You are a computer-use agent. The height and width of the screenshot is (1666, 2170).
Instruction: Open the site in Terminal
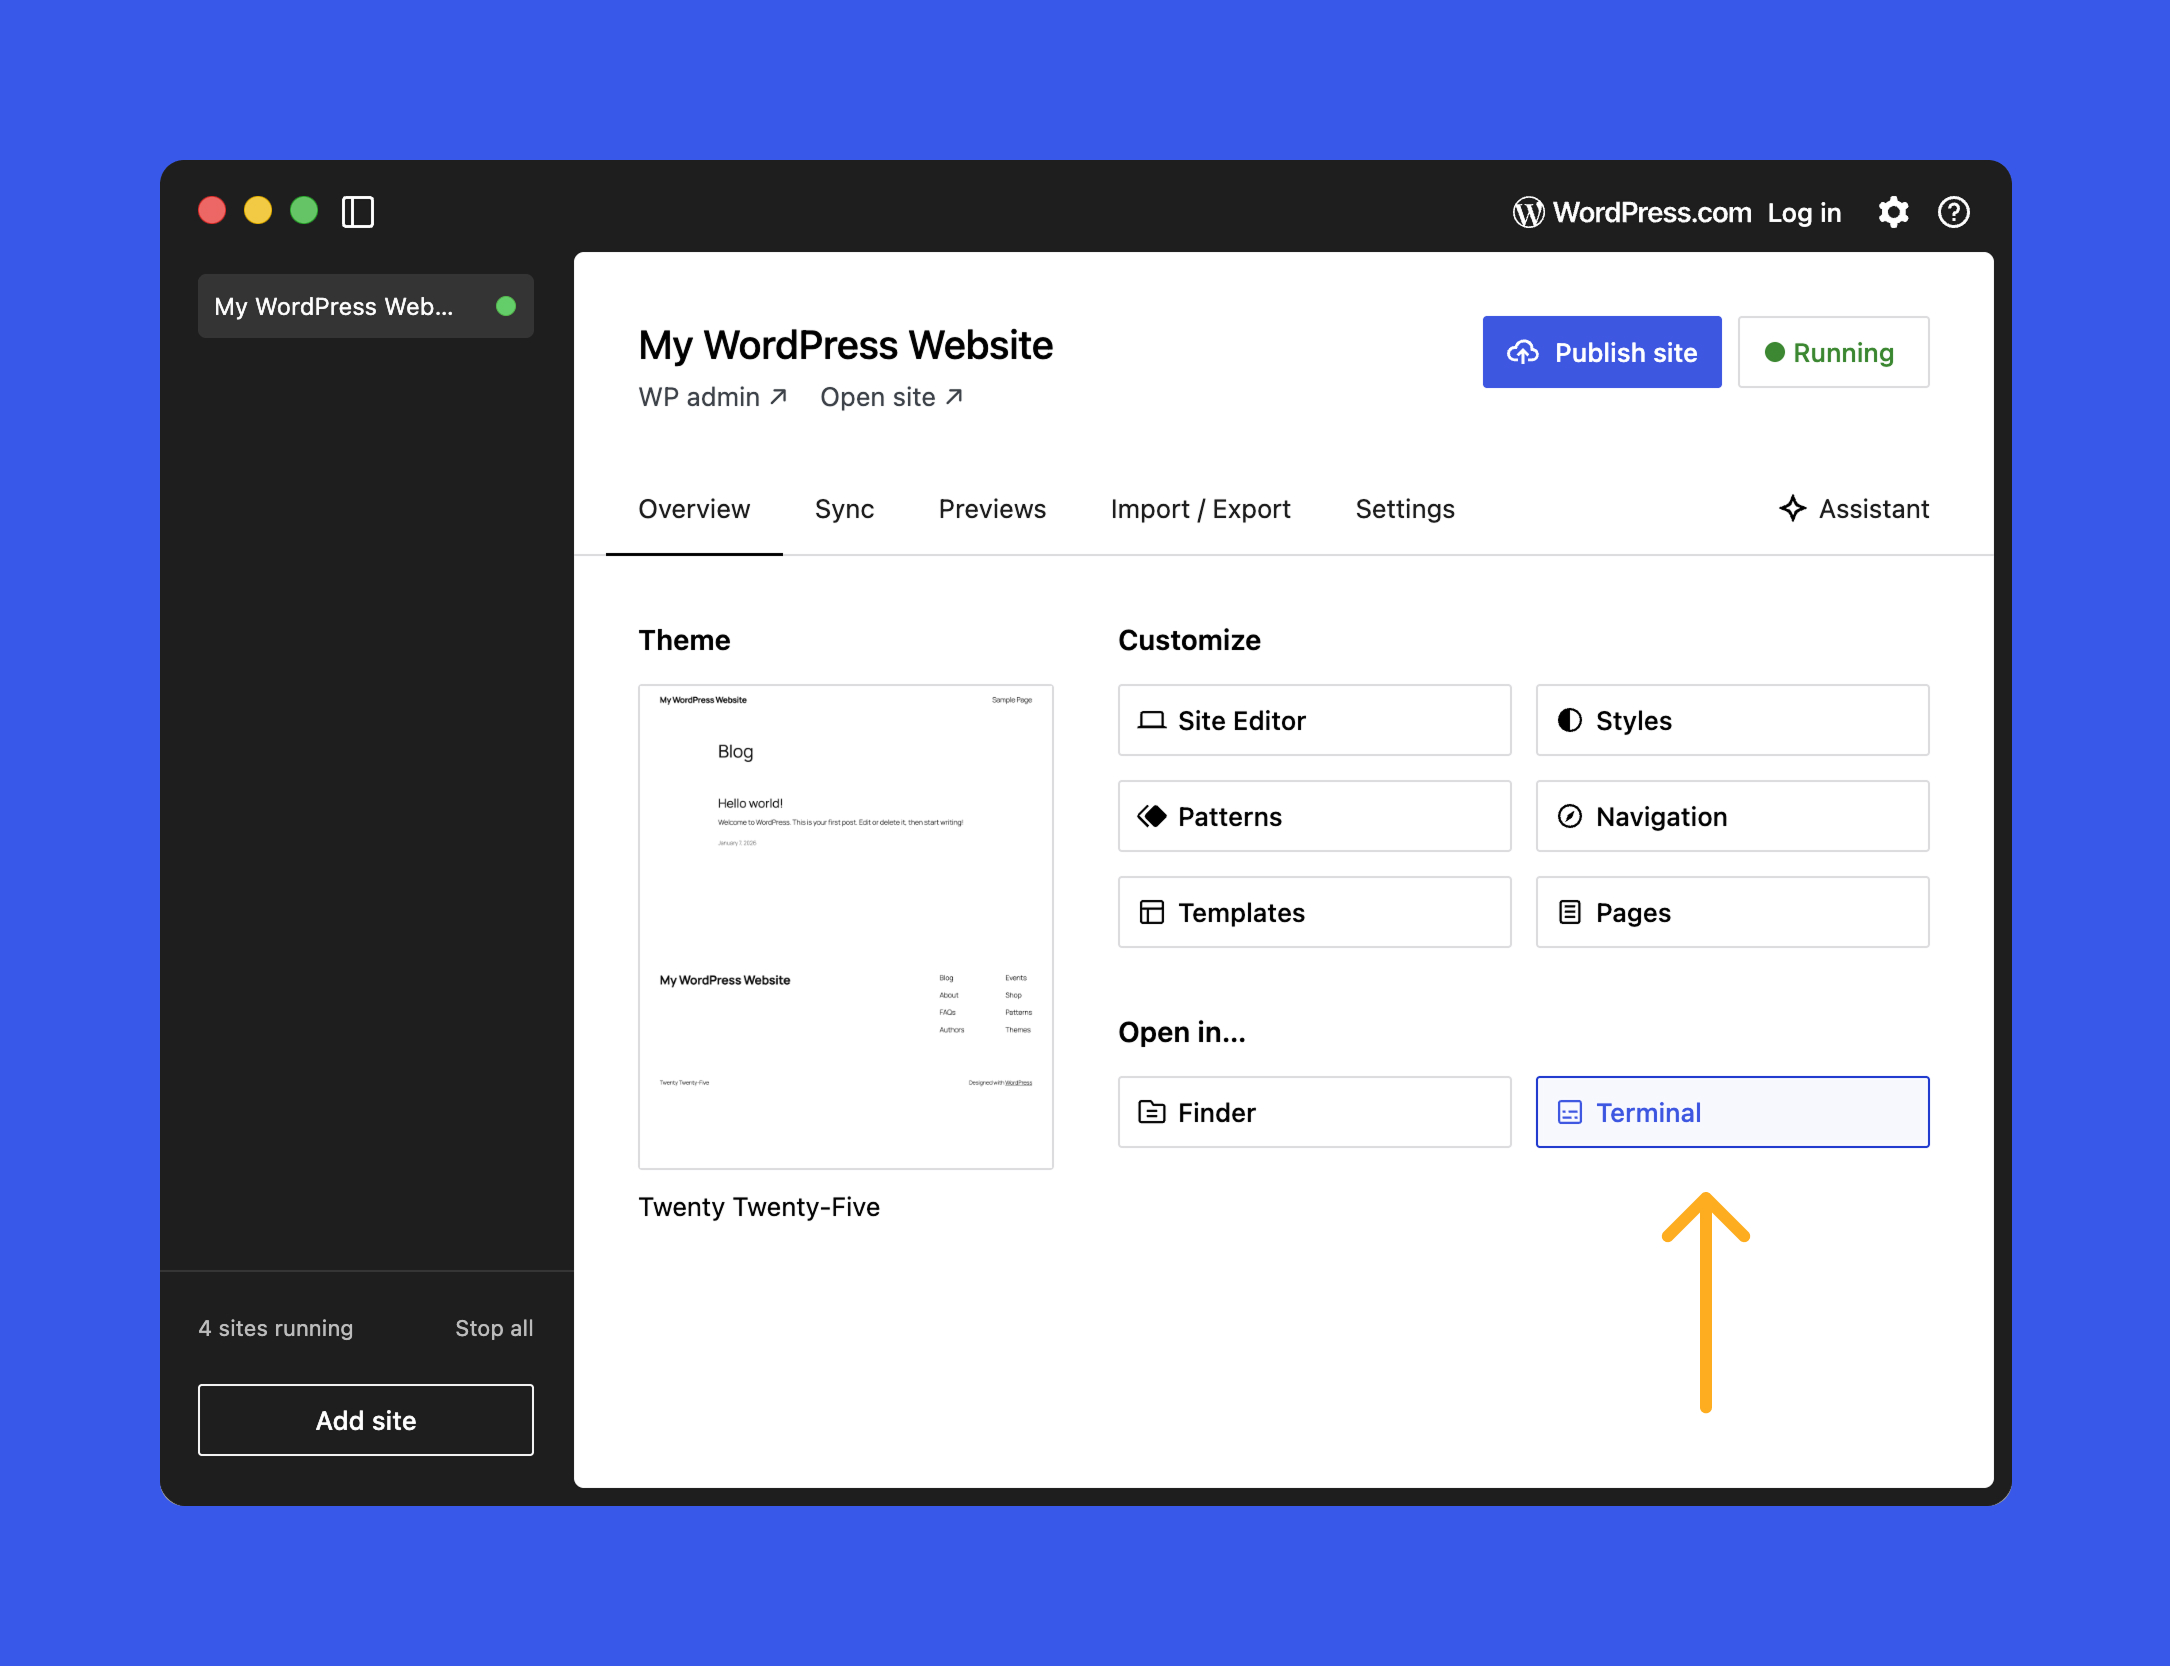click(x=1731, y=1112)
